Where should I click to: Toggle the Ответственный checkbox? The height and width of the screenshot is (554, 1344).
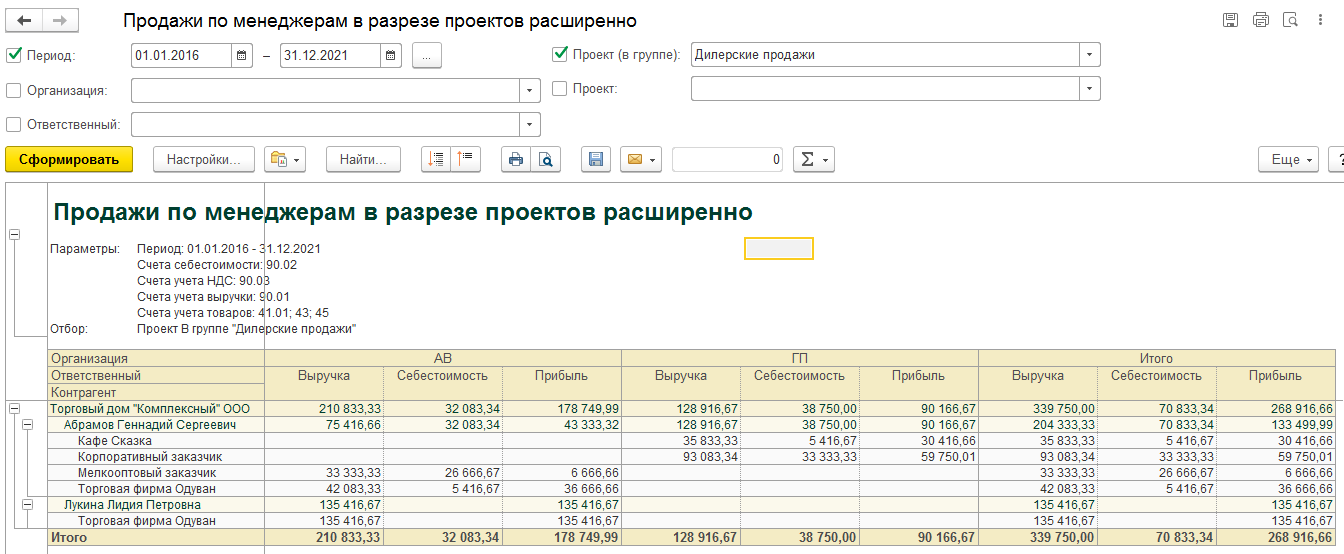tap(14, 125)
